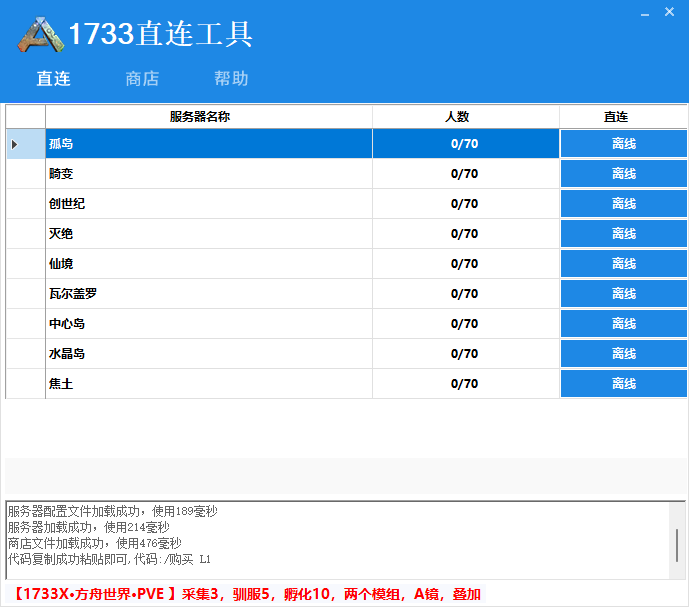This screenshot has height=607, width=689.
Task: Click the 0/70 player count for 中心岛
Action: pos(464,323)
